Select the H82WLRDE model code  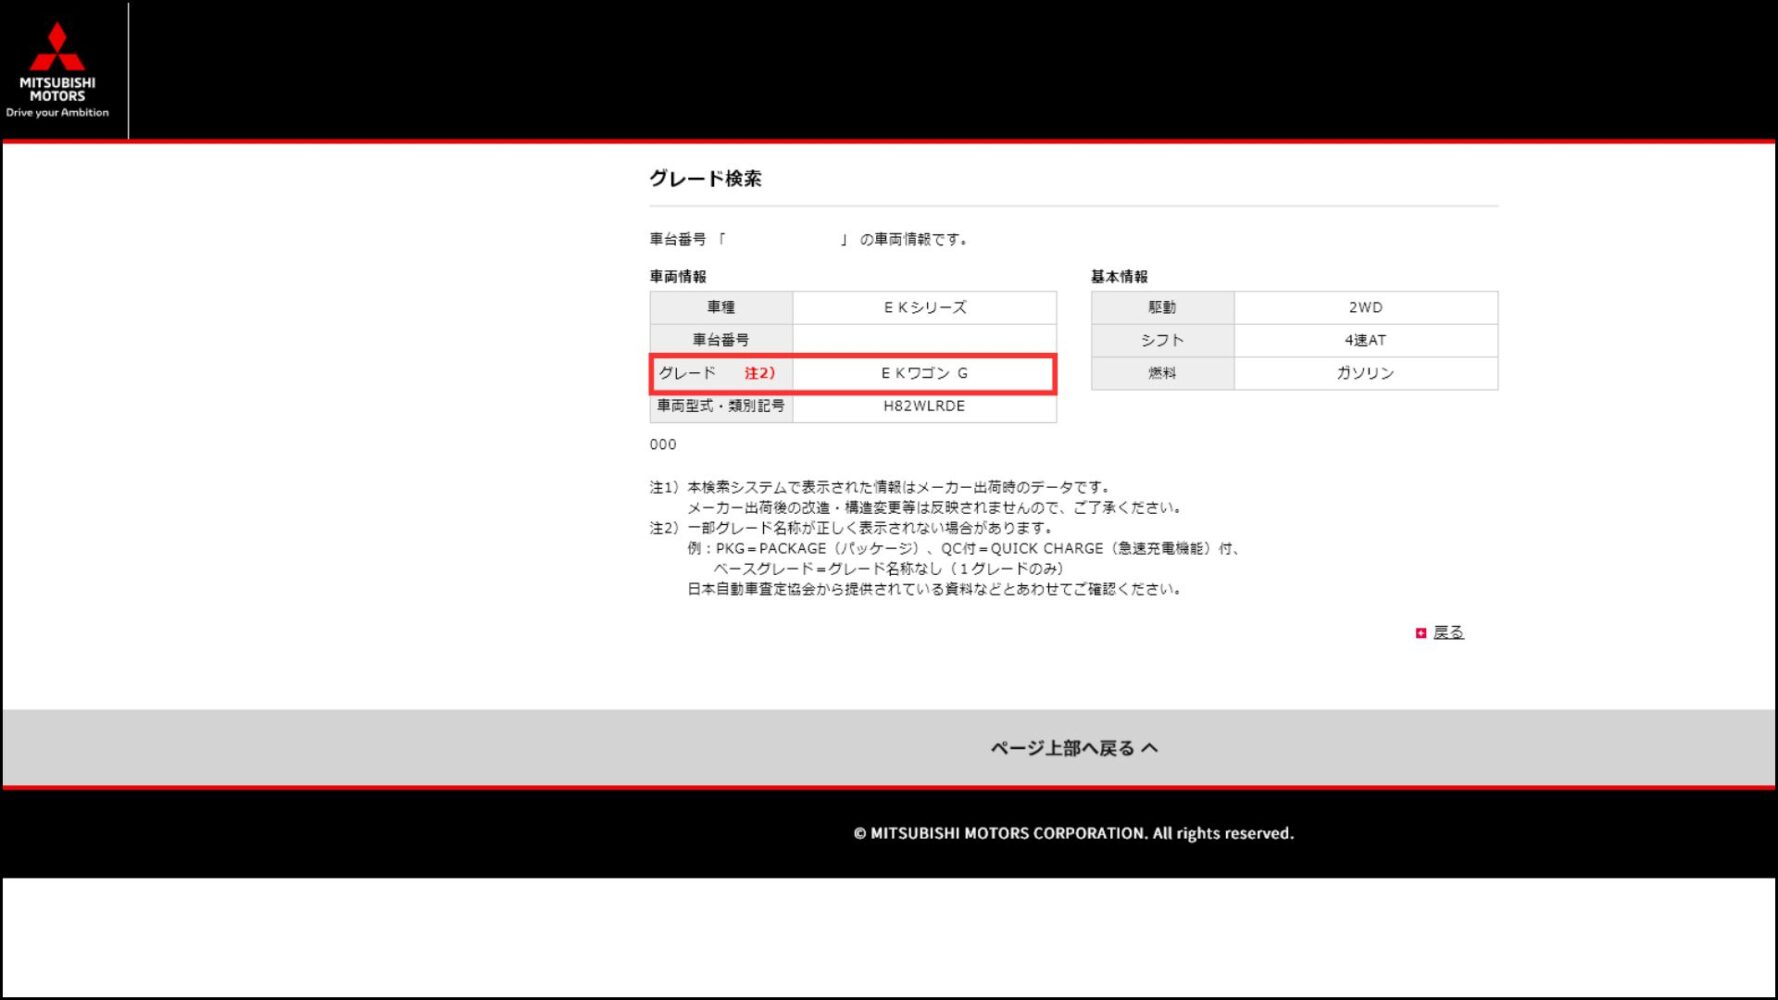[x=924, y=406]
